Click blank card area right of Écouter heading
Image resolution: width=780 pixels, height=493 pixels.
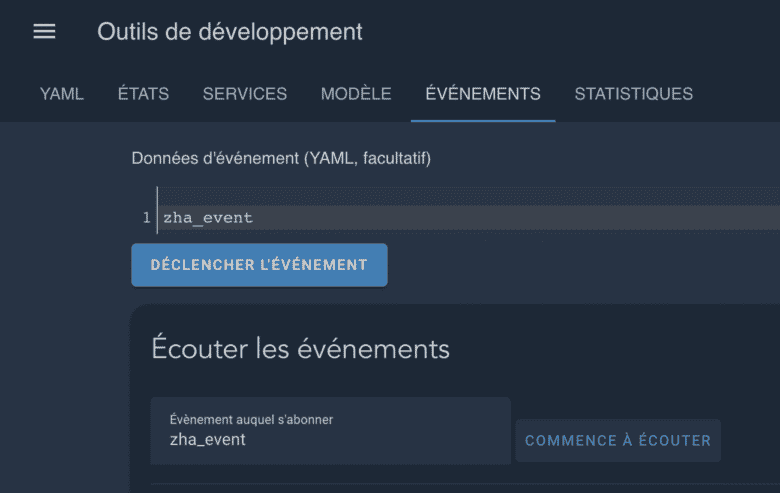pyautogui.click(x=620, y=349)
